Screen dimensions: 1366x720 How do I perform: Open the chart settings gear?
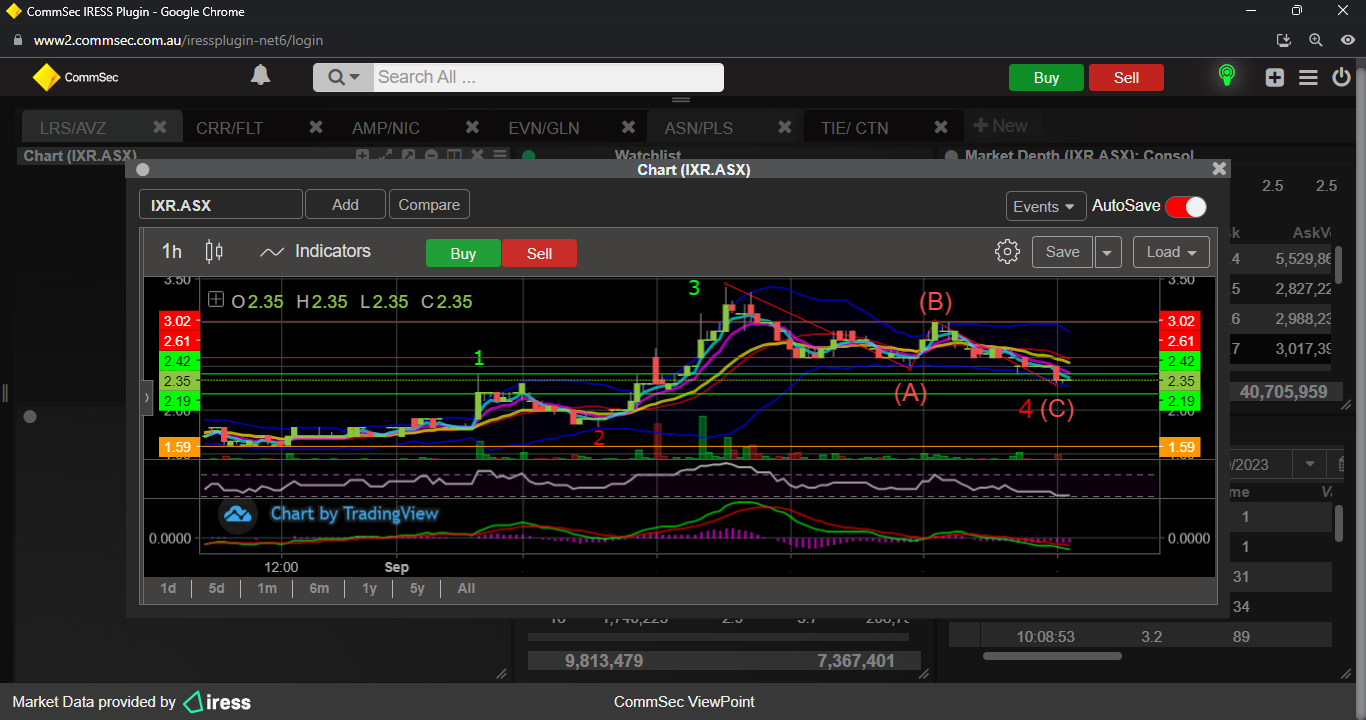(x=1007, y=251)
